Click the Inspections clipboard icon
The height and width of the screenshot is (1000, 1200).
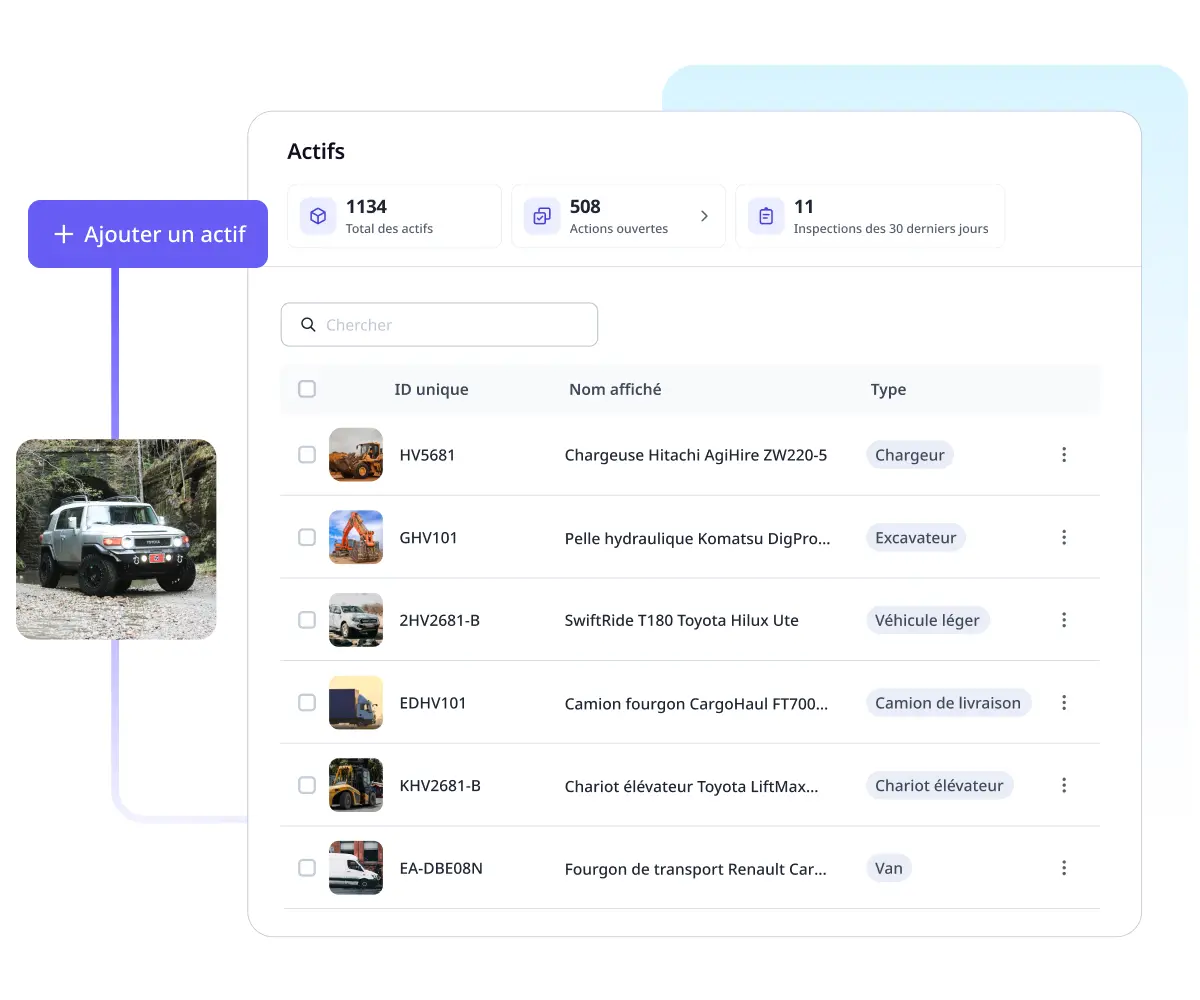click(x=766, y=216)
